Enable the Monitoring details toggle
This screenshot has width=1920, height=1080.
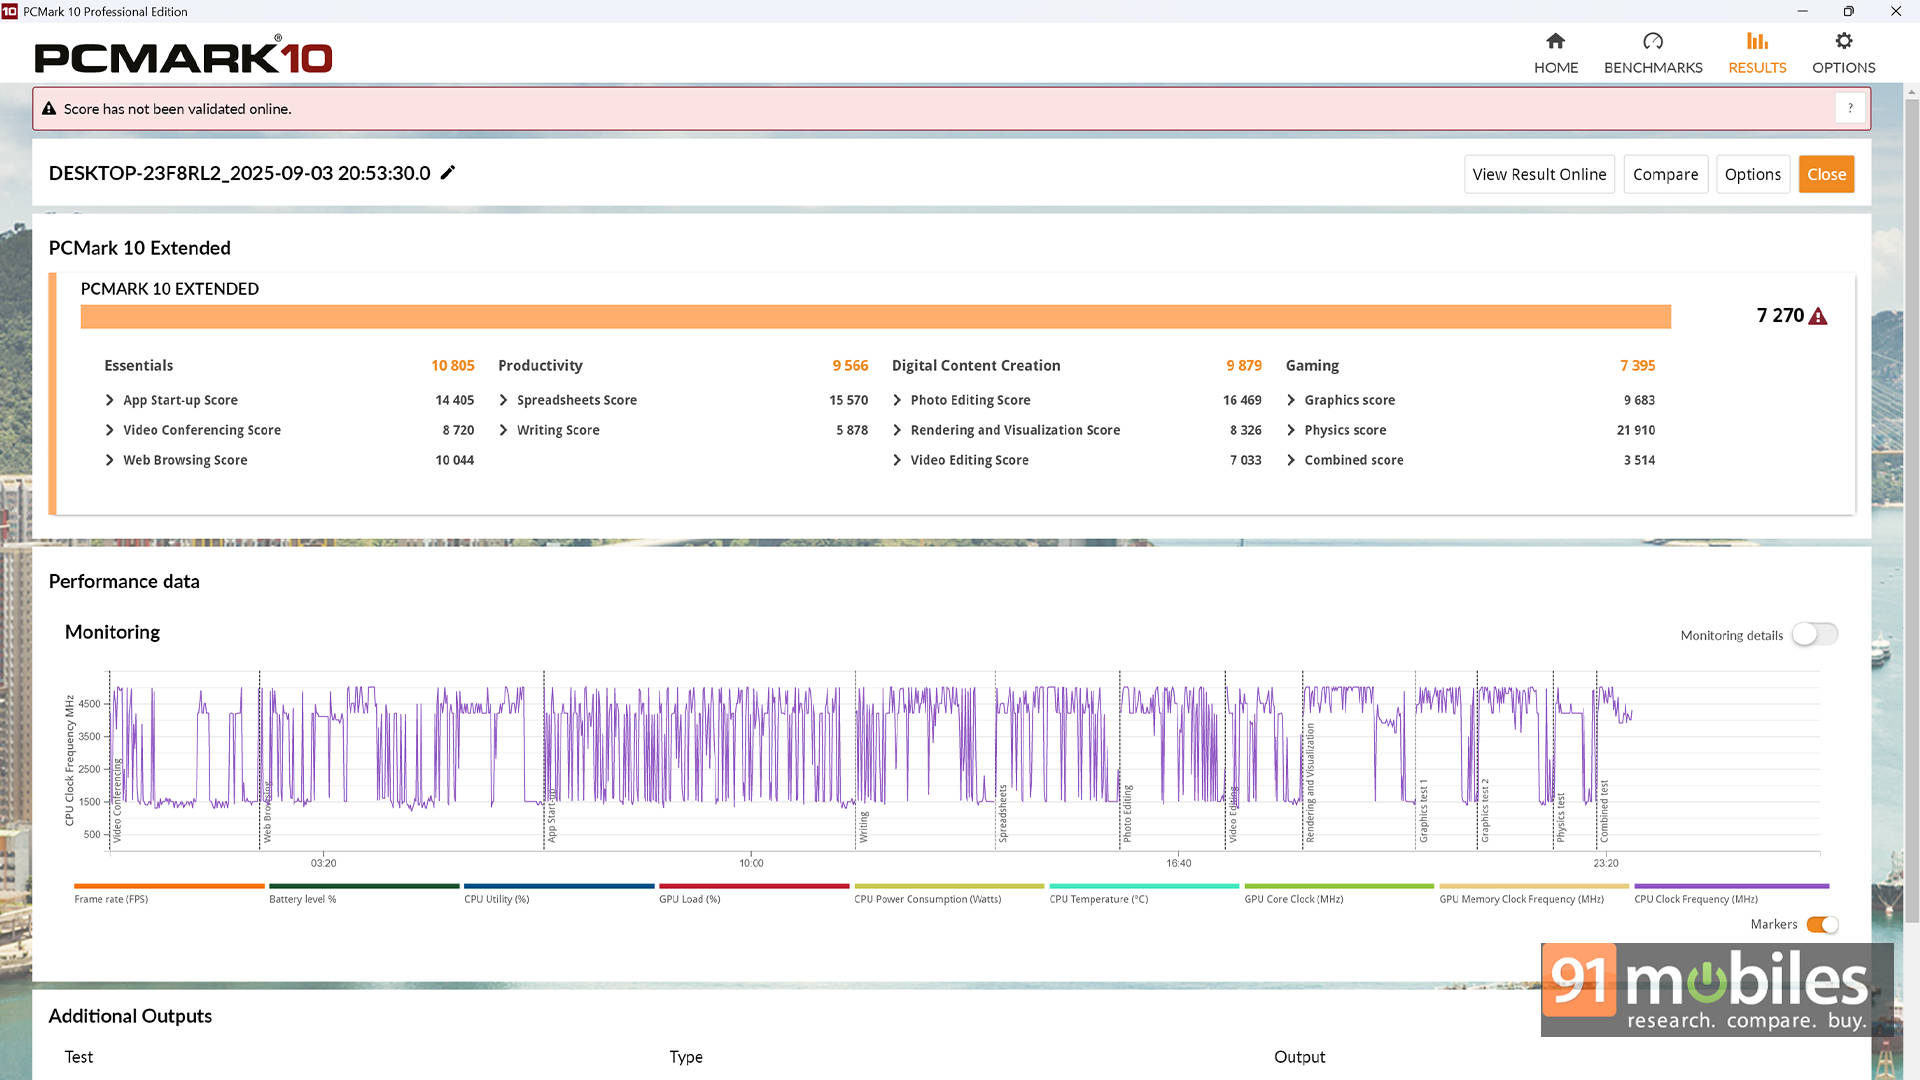point(1814,635)
